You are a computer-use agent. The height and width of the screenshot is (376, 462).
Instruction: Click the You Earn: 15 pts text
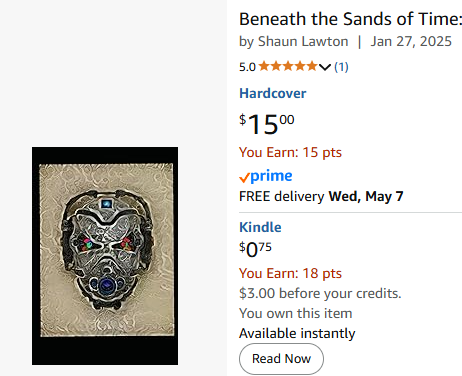(x=290, y=152)
